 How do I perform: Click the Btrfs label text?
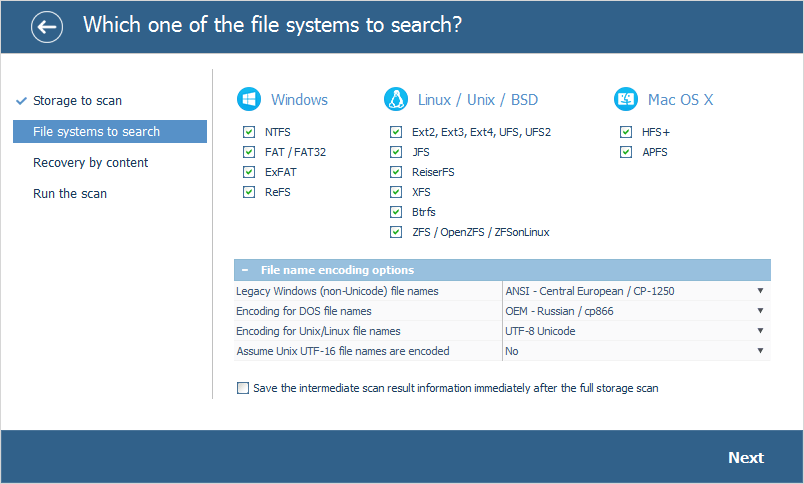(x=424, y=212)
